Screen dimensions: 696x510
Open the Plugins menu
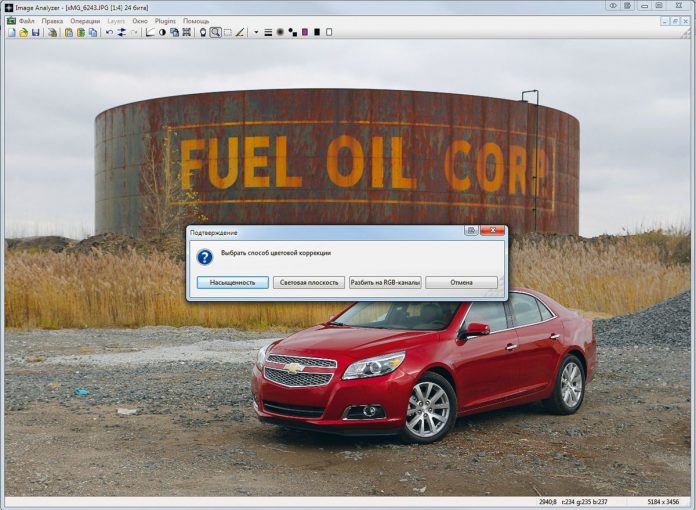[165, 20]
